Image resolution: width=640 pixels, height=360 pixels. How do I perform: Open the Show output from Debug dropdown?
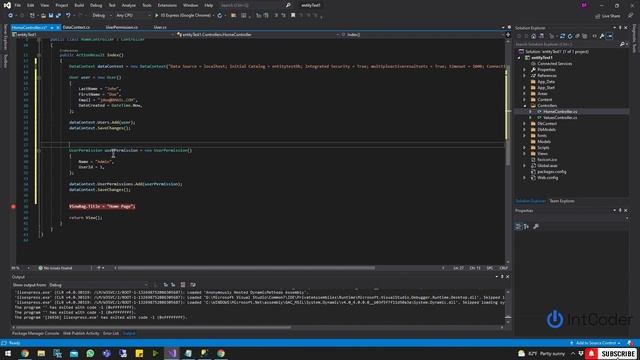(98, 285)
